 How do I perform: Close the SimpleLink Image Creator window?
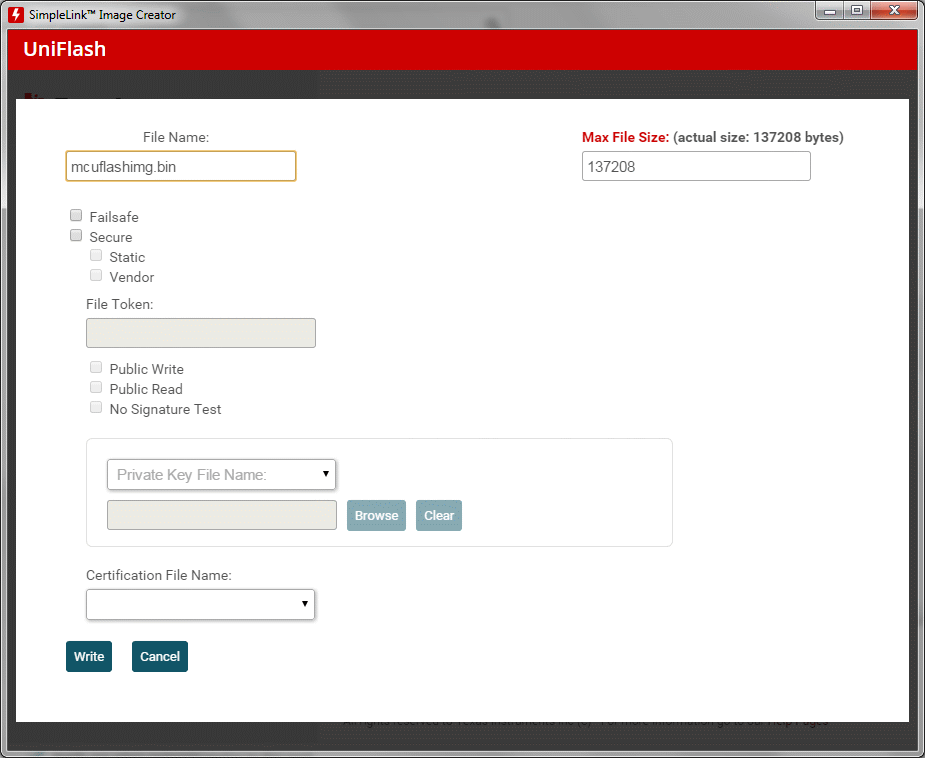(894, 11)
